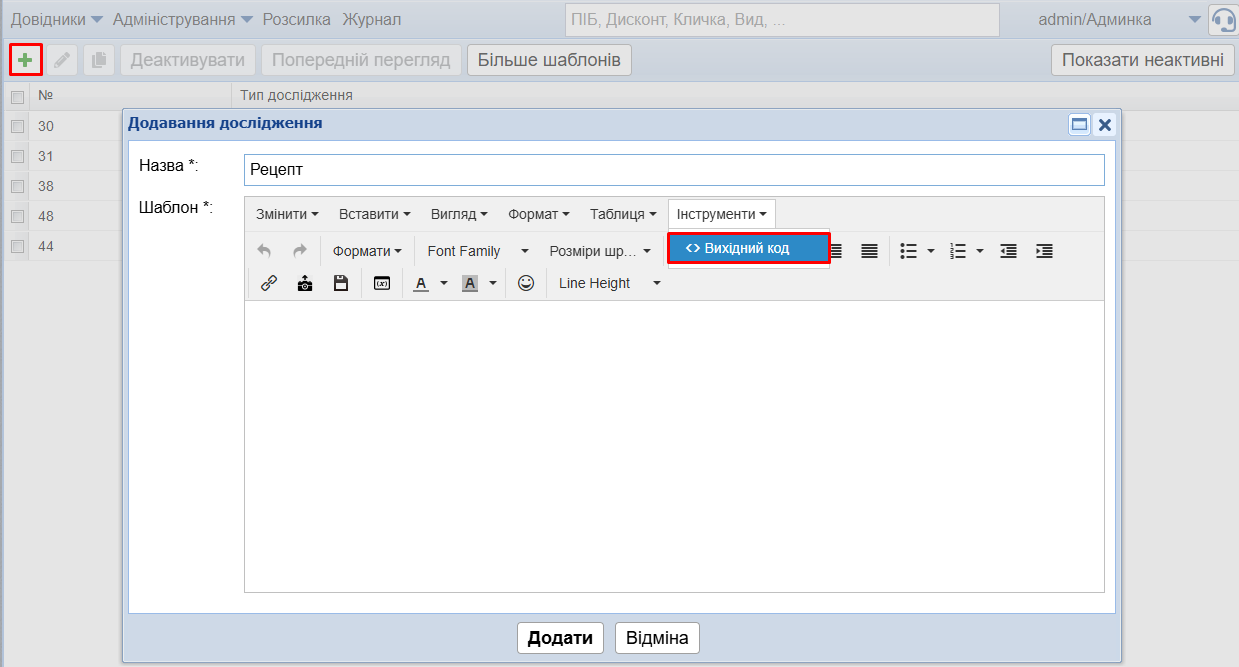Expand the Font Family dropdown

pyautogui.click(x=477, y=251)
